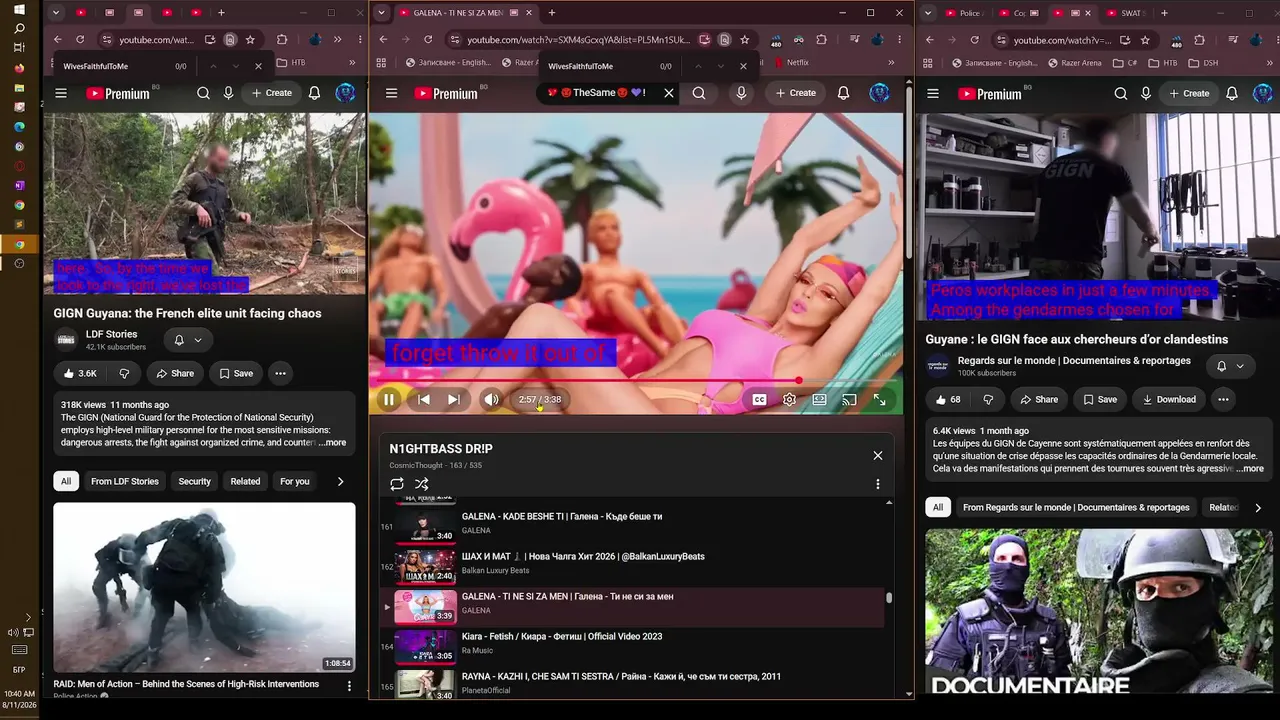The height and width of the screenshot is (720, 1280).
Task: Clear the TheSame search text in YouTube
Action: [669, 93]
